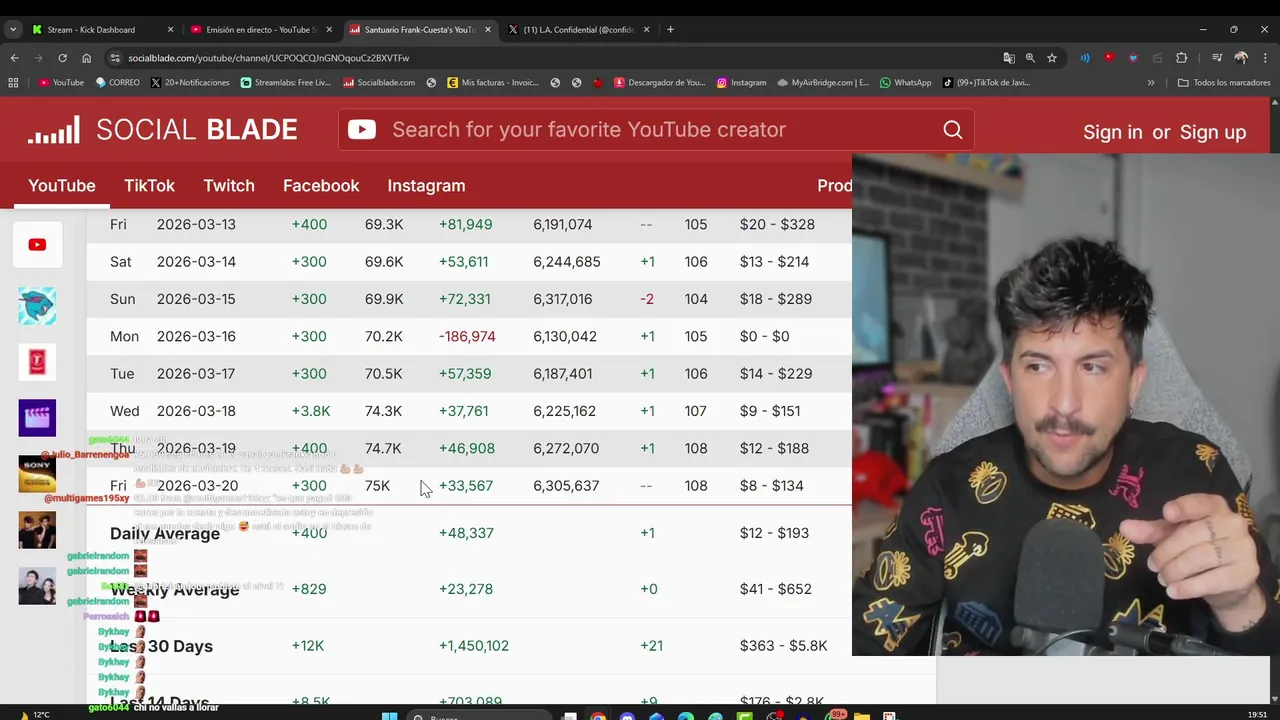Open the CORREO bookmark
The image size is (1280, 720).
pos(118,83)
